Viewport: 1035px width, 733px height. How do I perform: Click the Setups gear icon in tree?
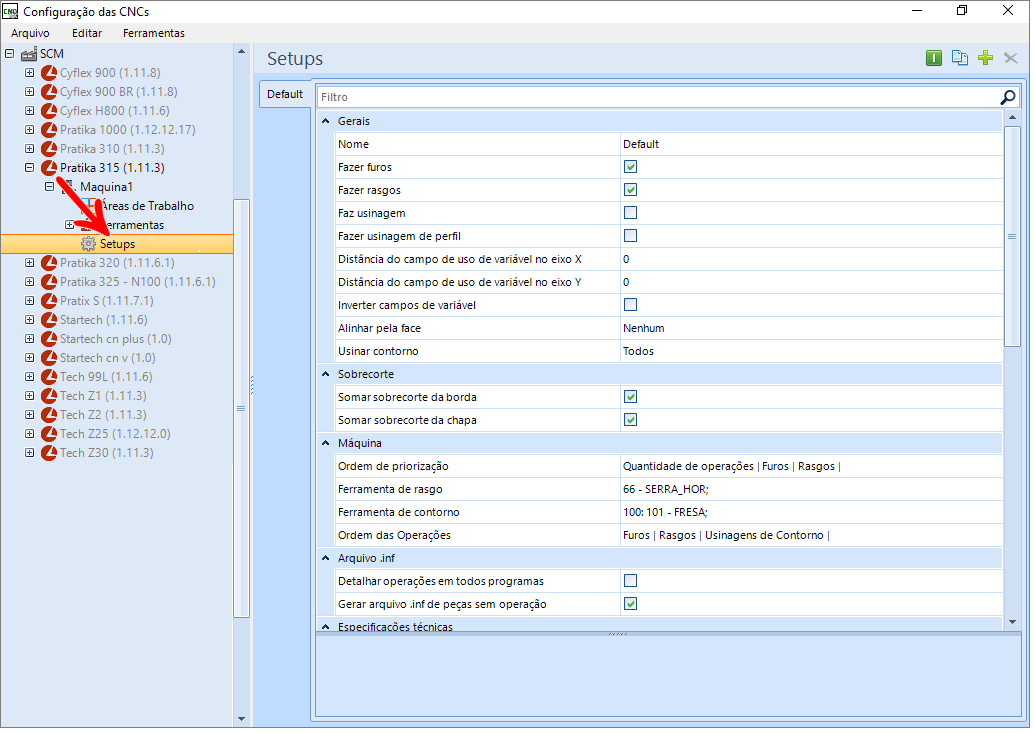pos(88,245)
